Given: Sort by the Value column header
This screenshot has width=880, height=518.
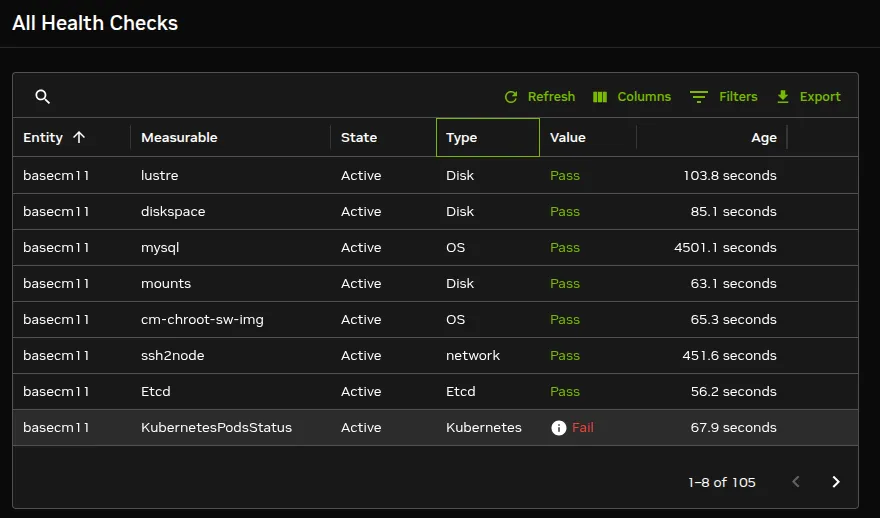Looking at the screenshot, I should (567, 137).
